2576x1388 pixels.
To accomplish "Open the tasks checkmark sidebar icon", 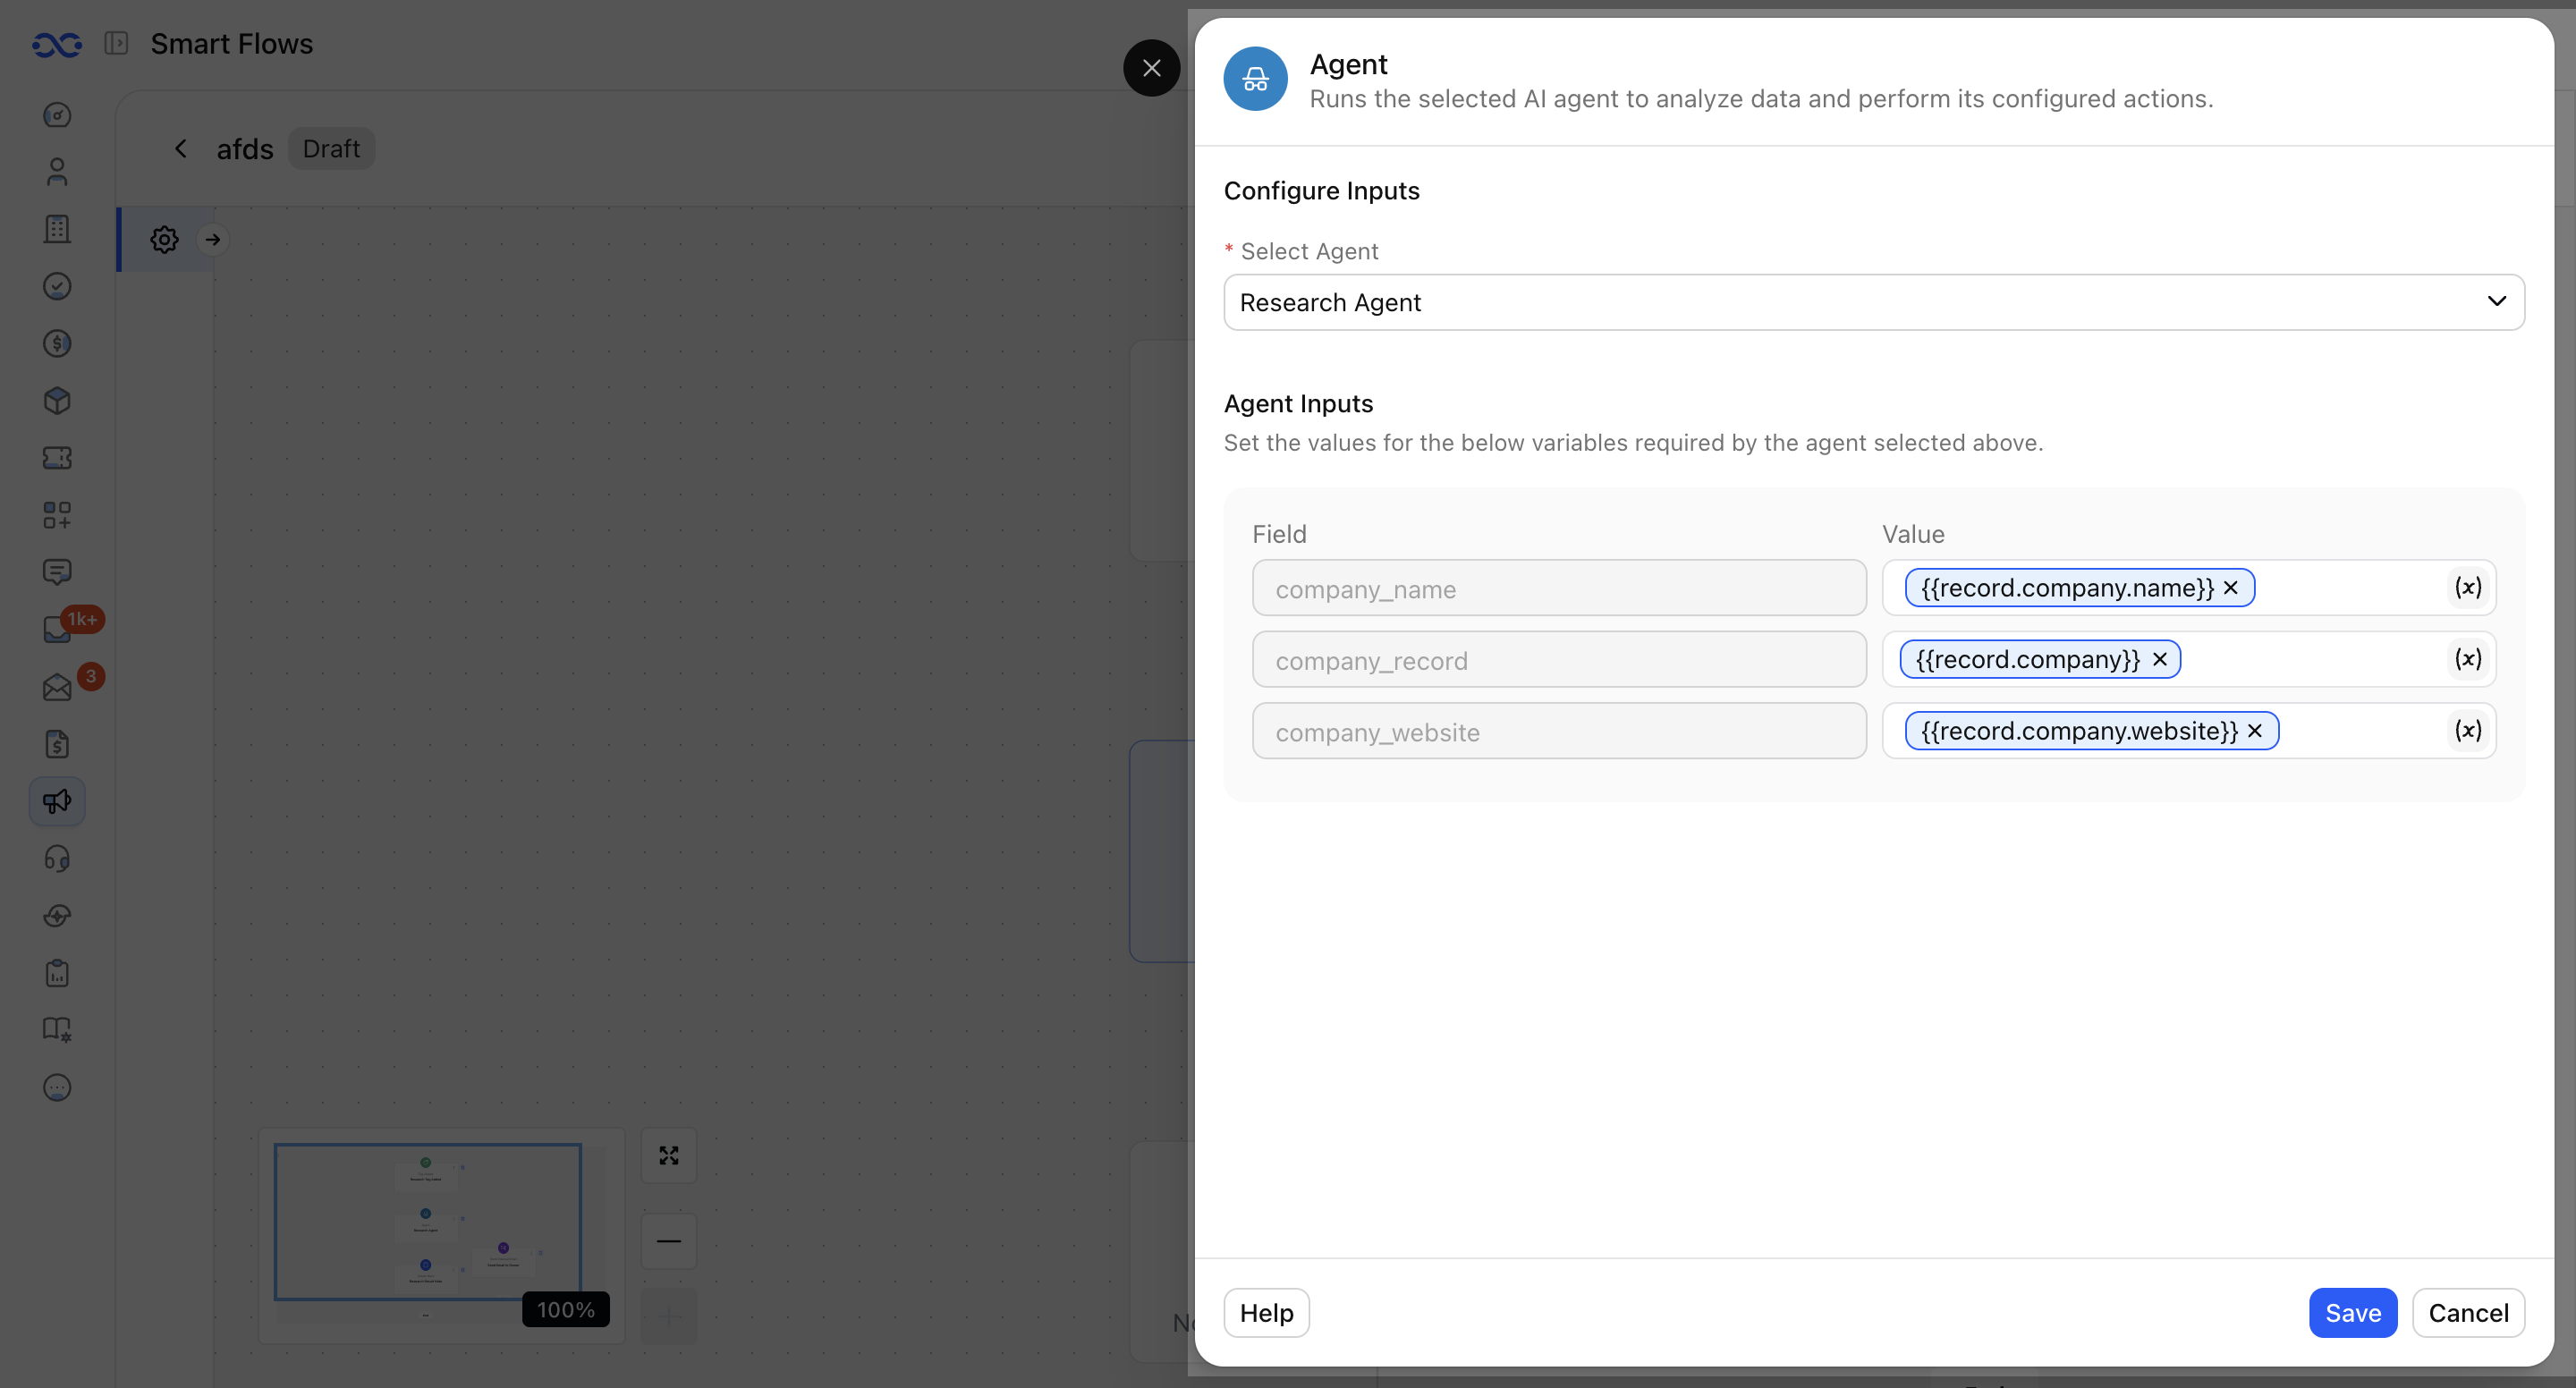I will (x=57, y=286).
